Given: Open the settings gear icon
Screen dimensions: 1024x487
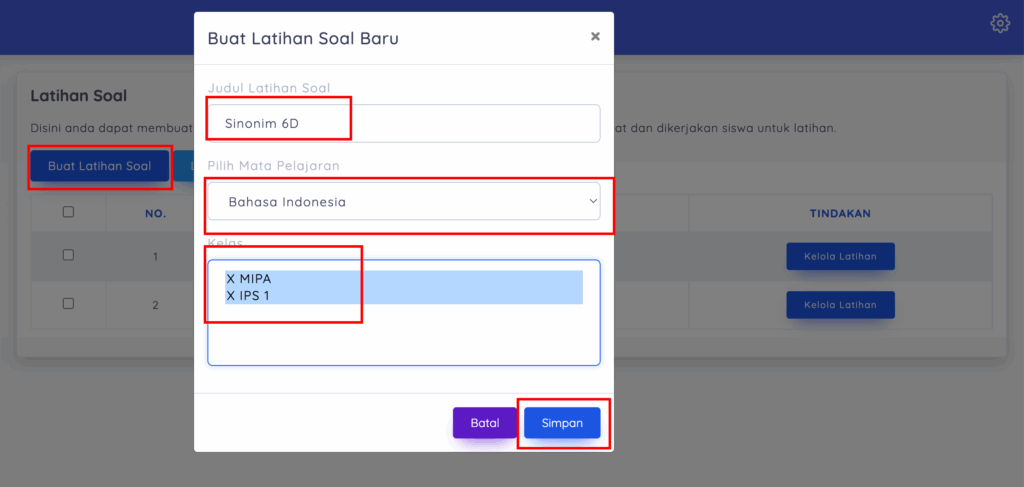Looking at the screenshot, I should coord(999,23).
